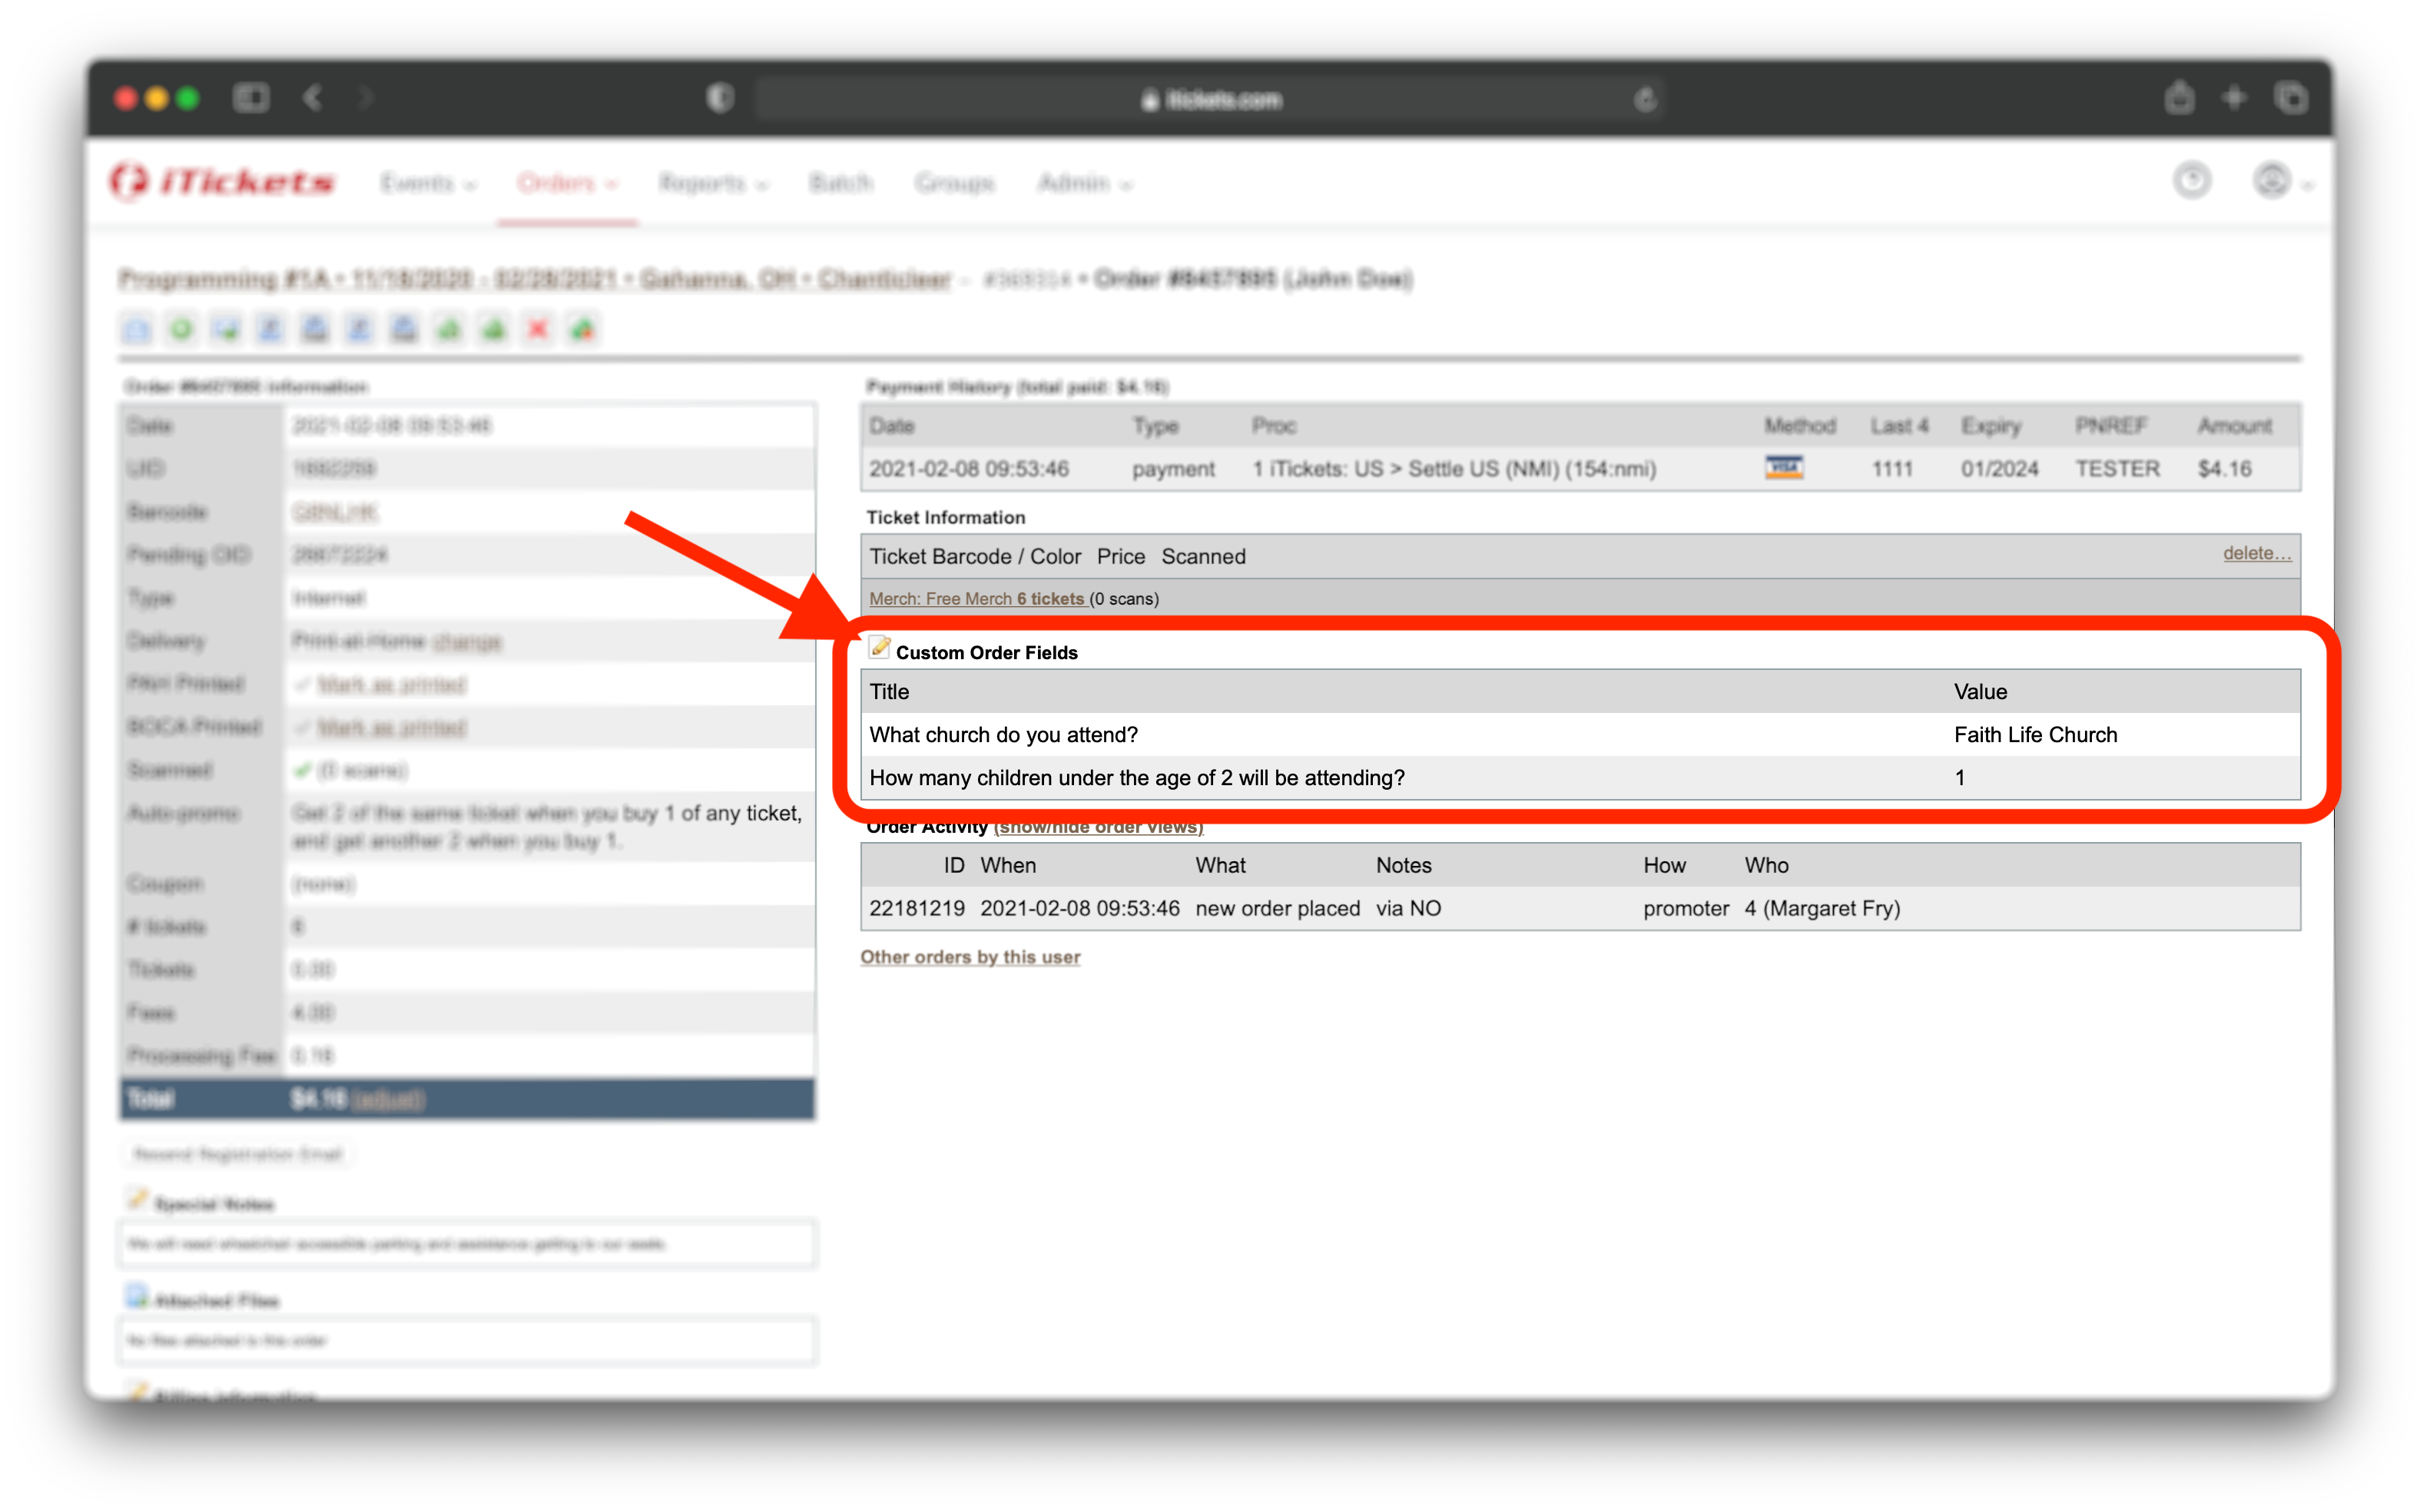Reload the itickets.com page
This screenshot has width=2420, height=1512.
click(x=1645, y=99)
